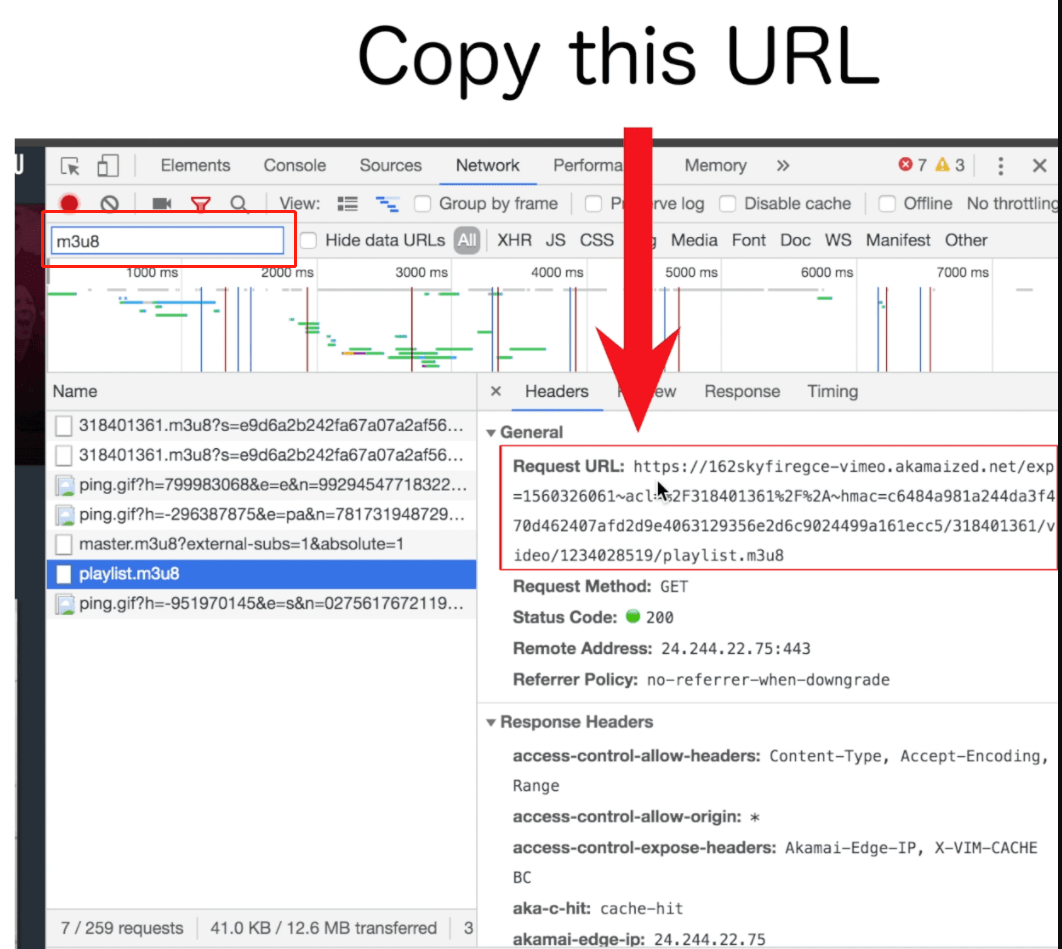Show more DevTools tabs chevron
The image size is (1062, 949).
pyautogui.click(x=783, y=166)
